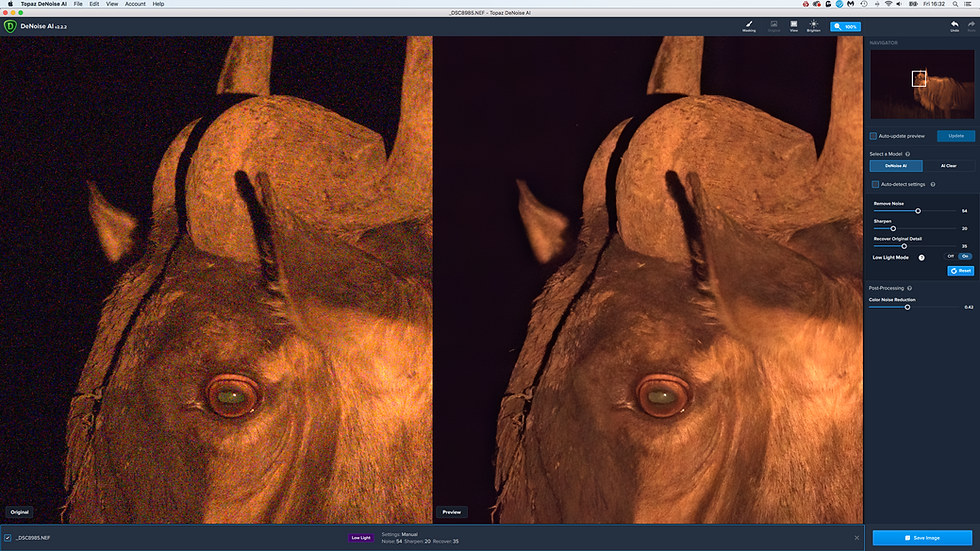Click the Undo arrow icon

pyautogui.click(x=954, y=26)
